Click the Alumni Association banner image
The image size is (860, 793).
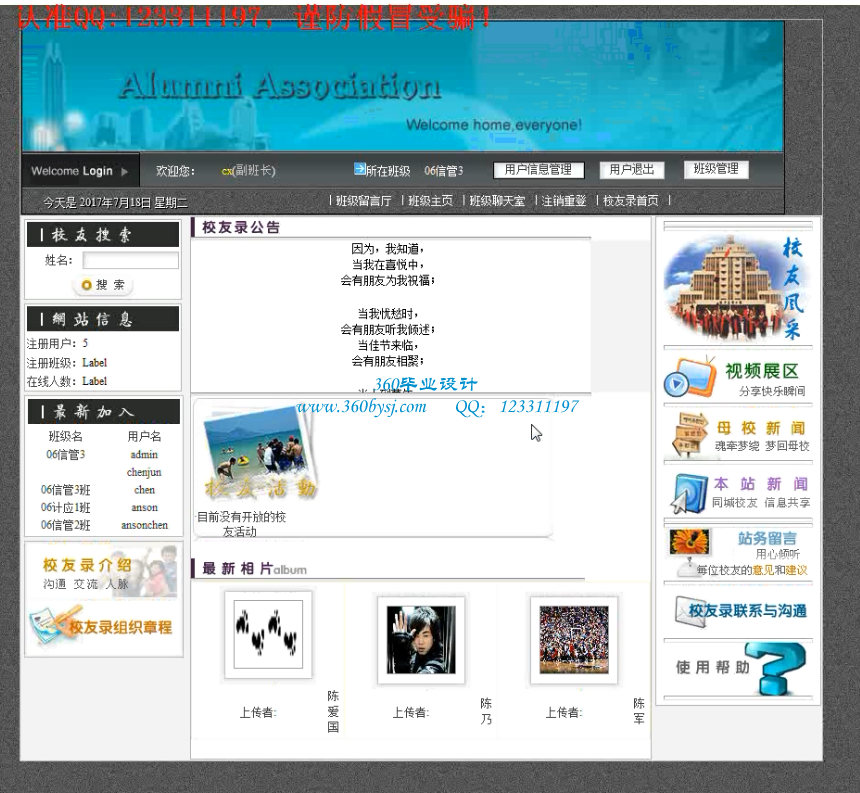point(403,87)
